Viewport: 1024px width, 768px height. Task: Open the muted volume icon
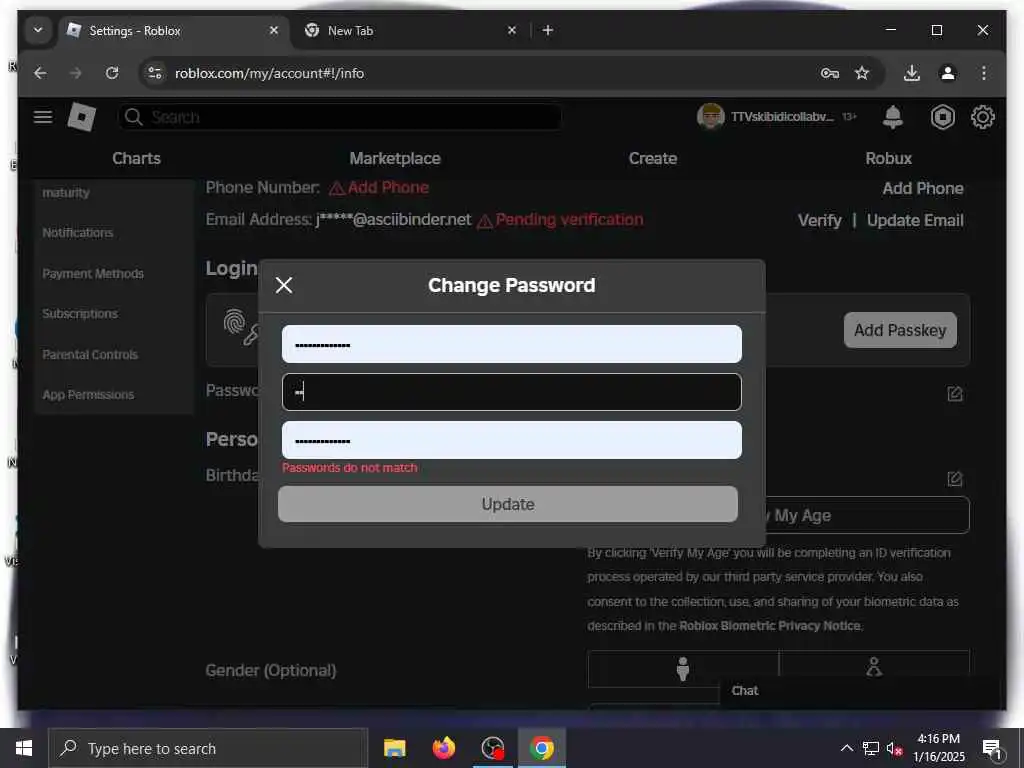(894, 748)
